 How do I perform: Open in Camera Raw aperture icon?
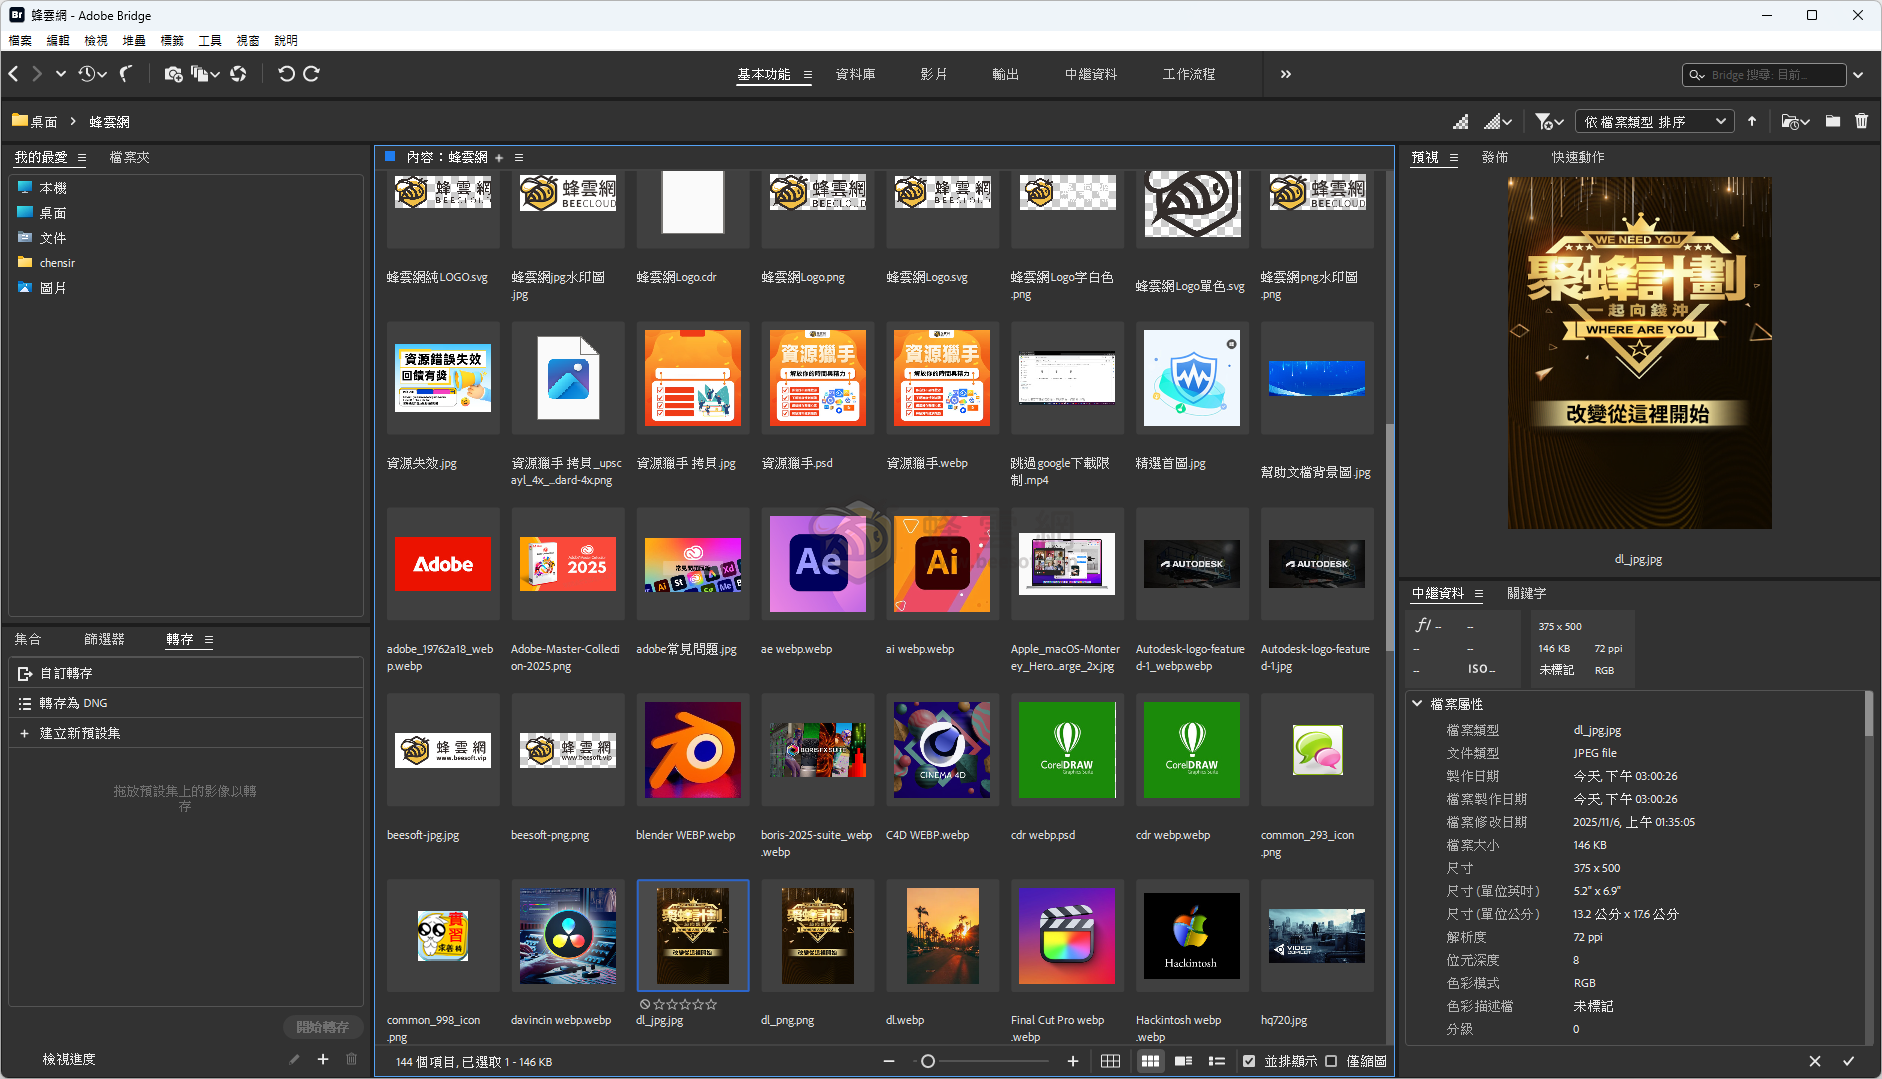[238, 74]
